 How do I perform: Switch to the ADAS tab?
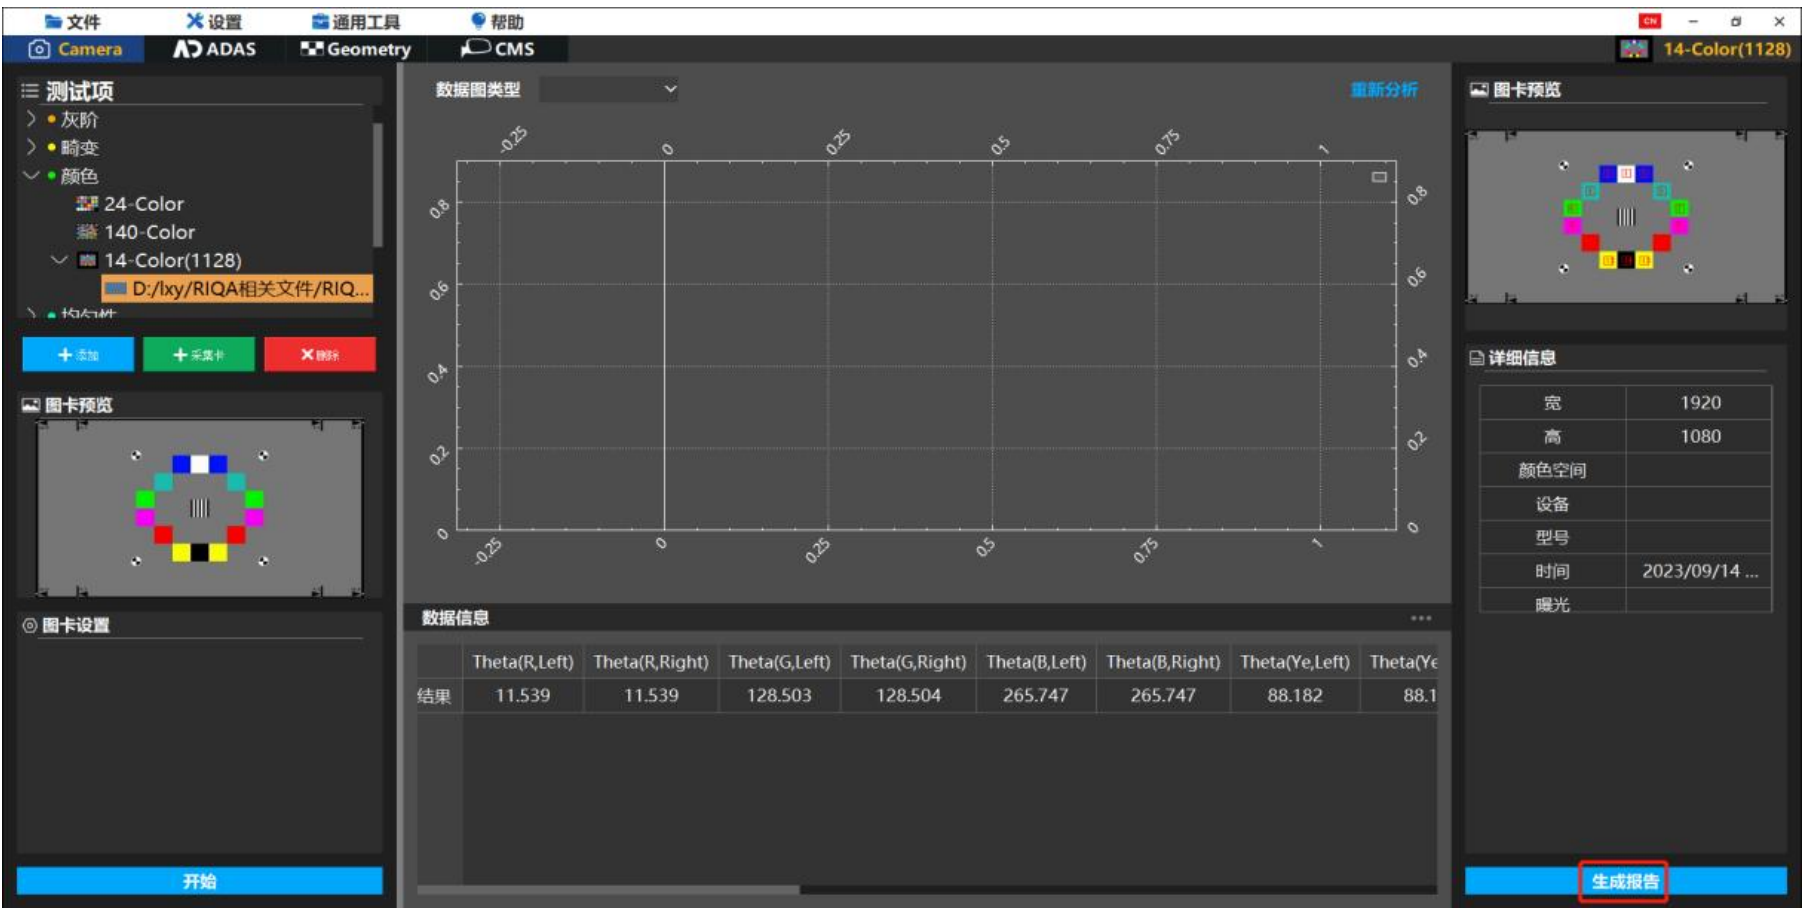[215, 49]
